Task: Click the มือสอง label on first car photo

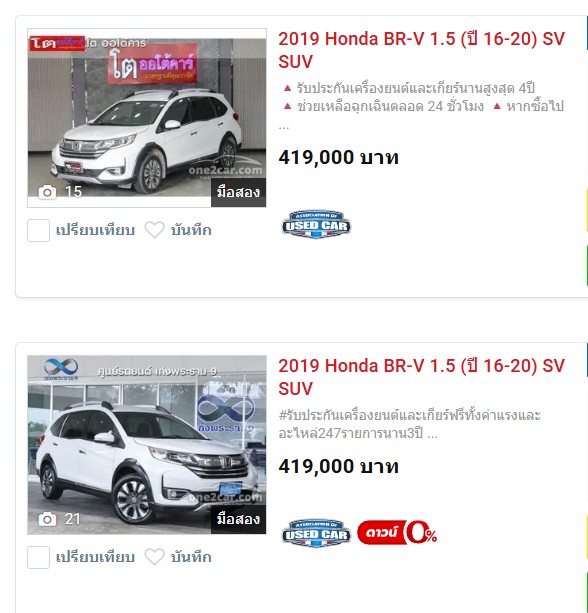Action: 238,192
